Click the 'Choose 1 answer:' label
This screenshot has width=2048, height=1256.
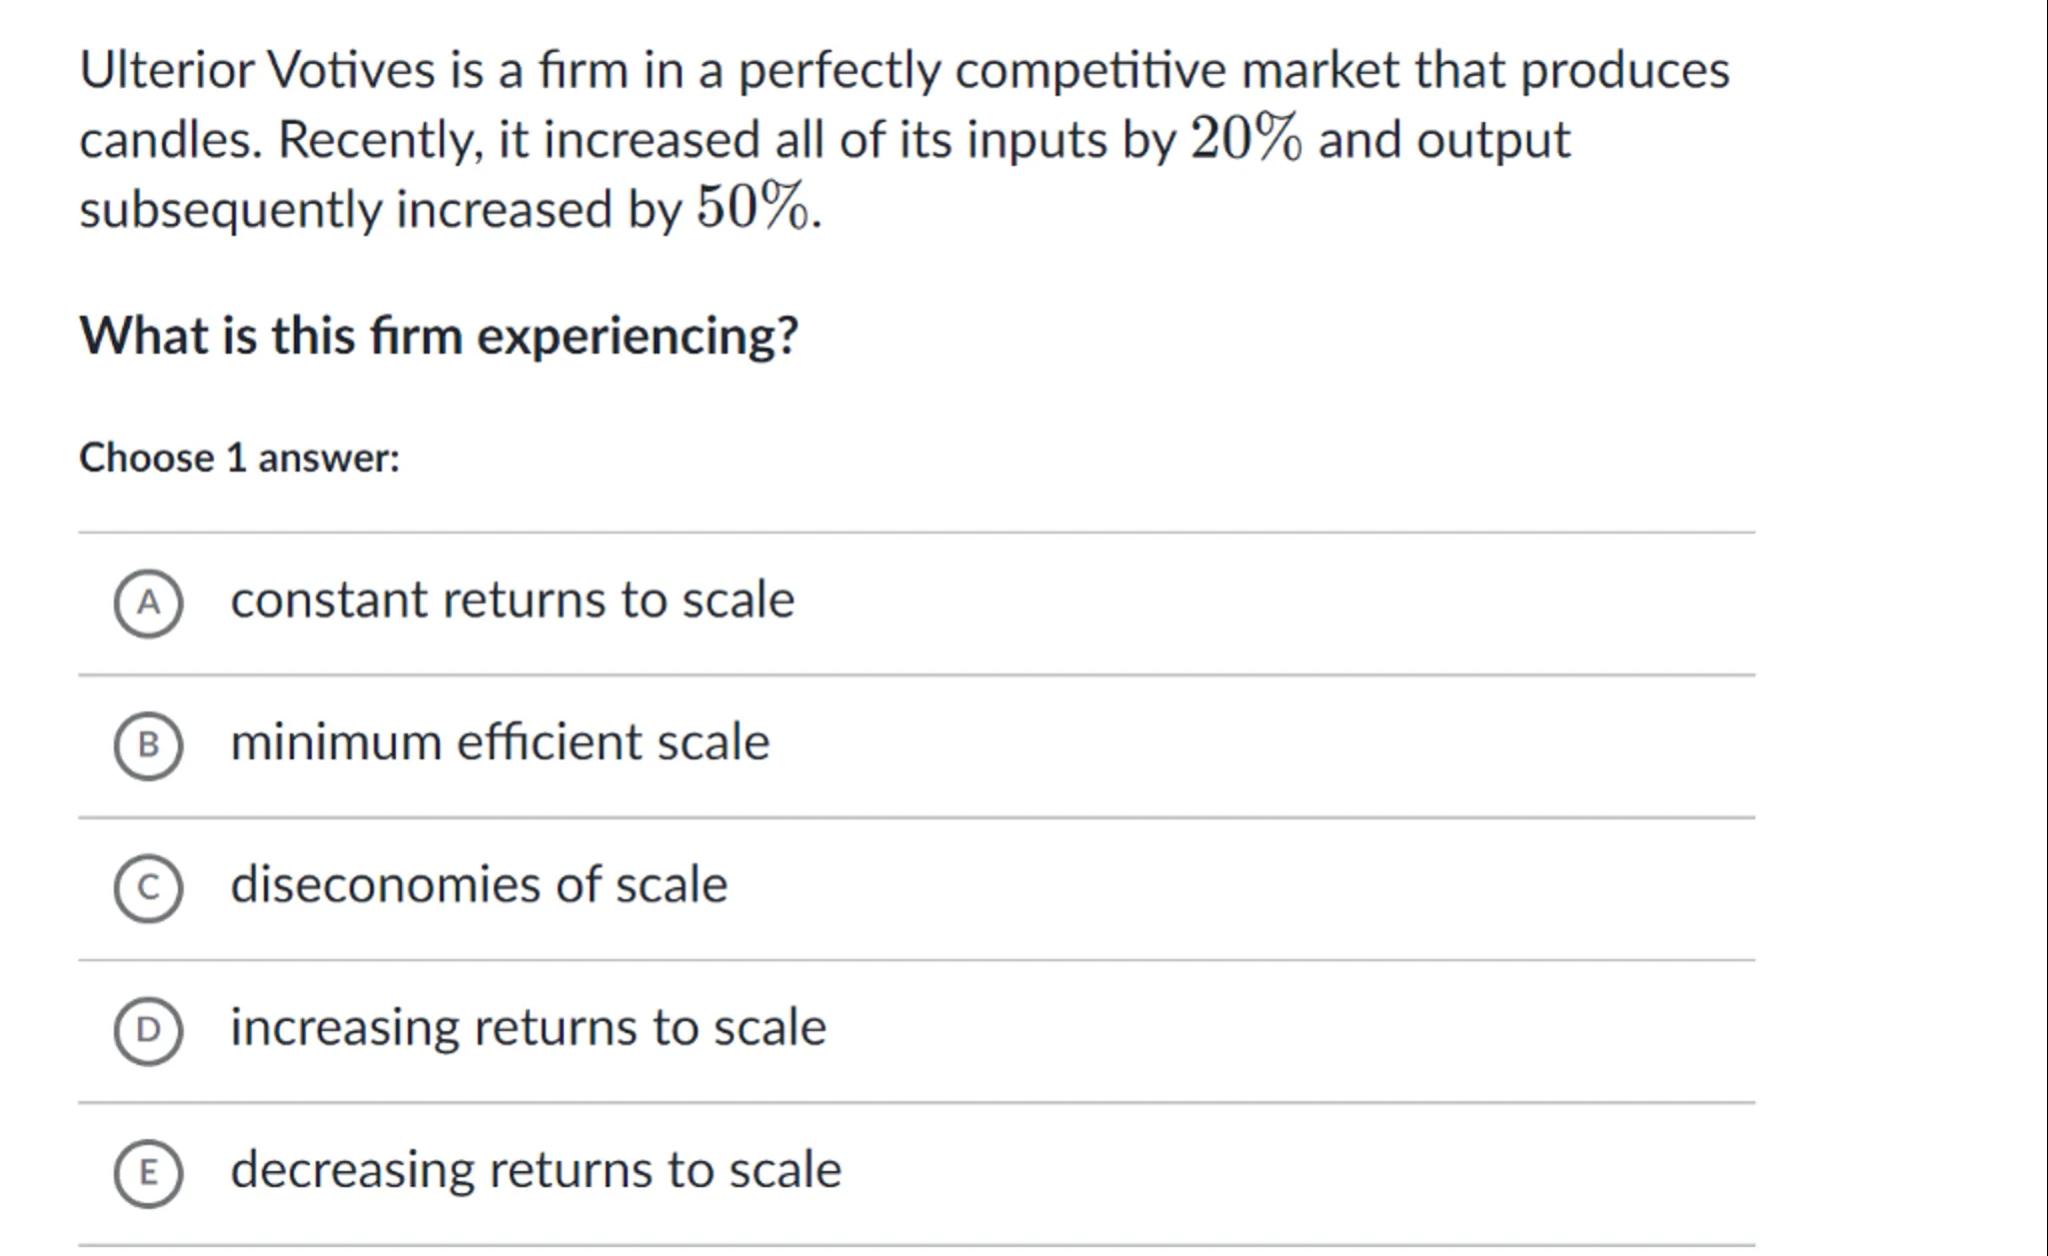[x=239, y=458]
